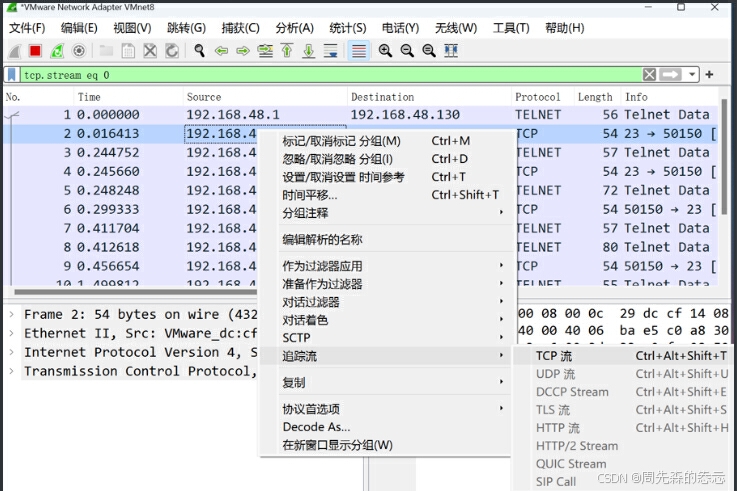Jump to the first packet icon

(x=287, y=51)
